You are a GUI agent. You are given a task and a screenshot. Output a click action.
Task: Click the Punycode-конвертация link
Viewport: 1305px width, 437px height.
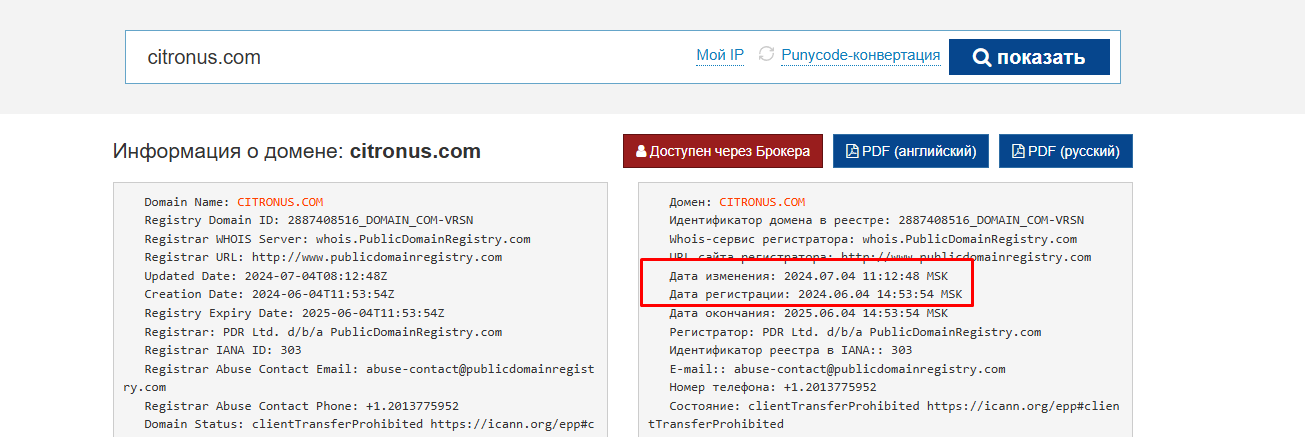click(x=860, y=56)
